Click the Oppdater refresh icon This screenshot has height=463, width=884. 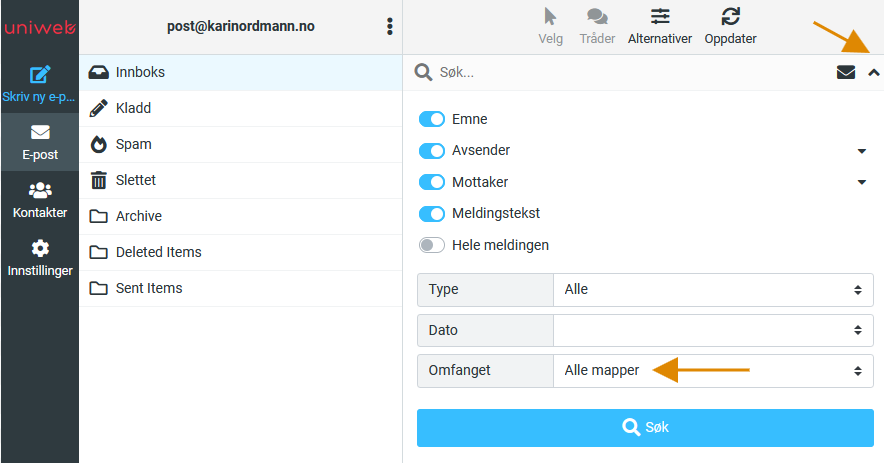(x=730, y=16)
